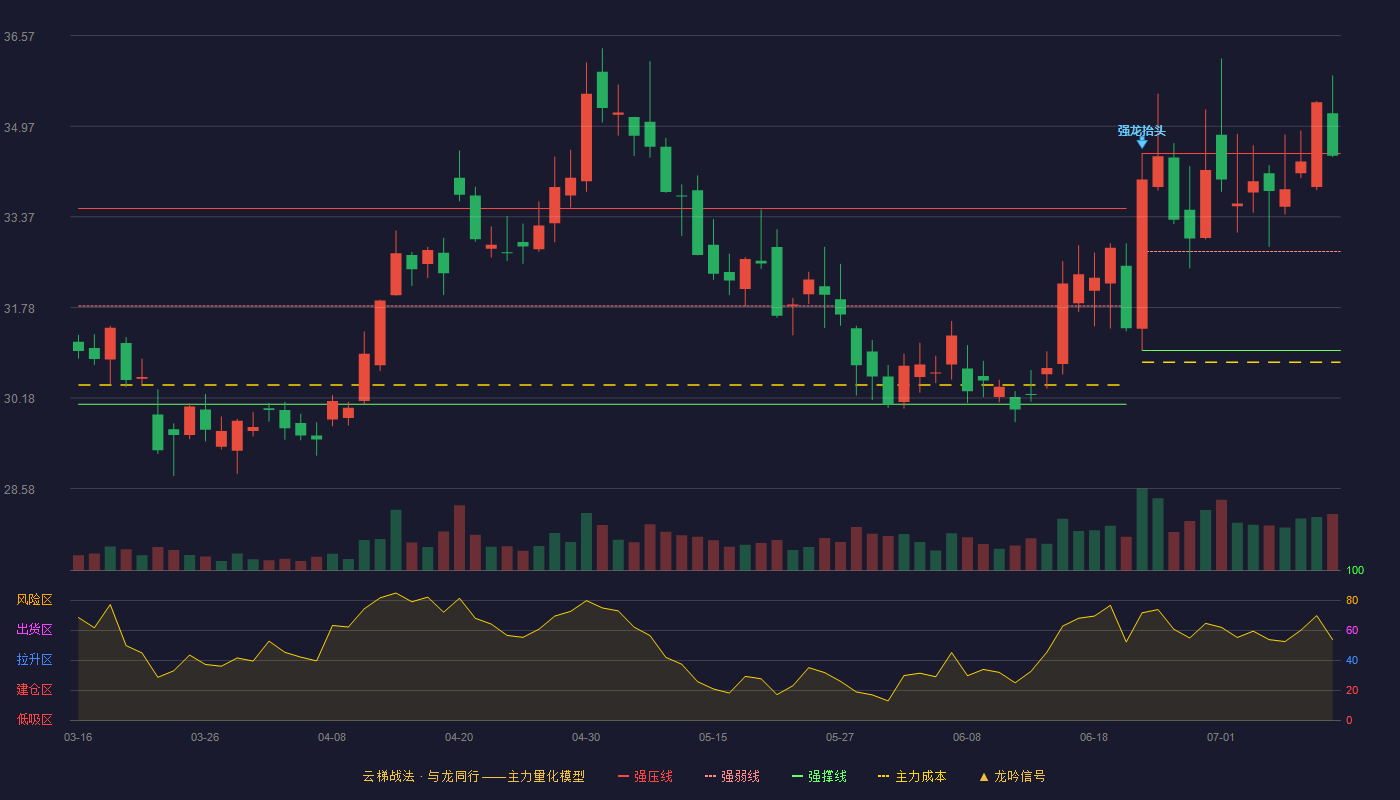
Task: Click the orange 80 indicator axis value
Action: (1351, 600)
